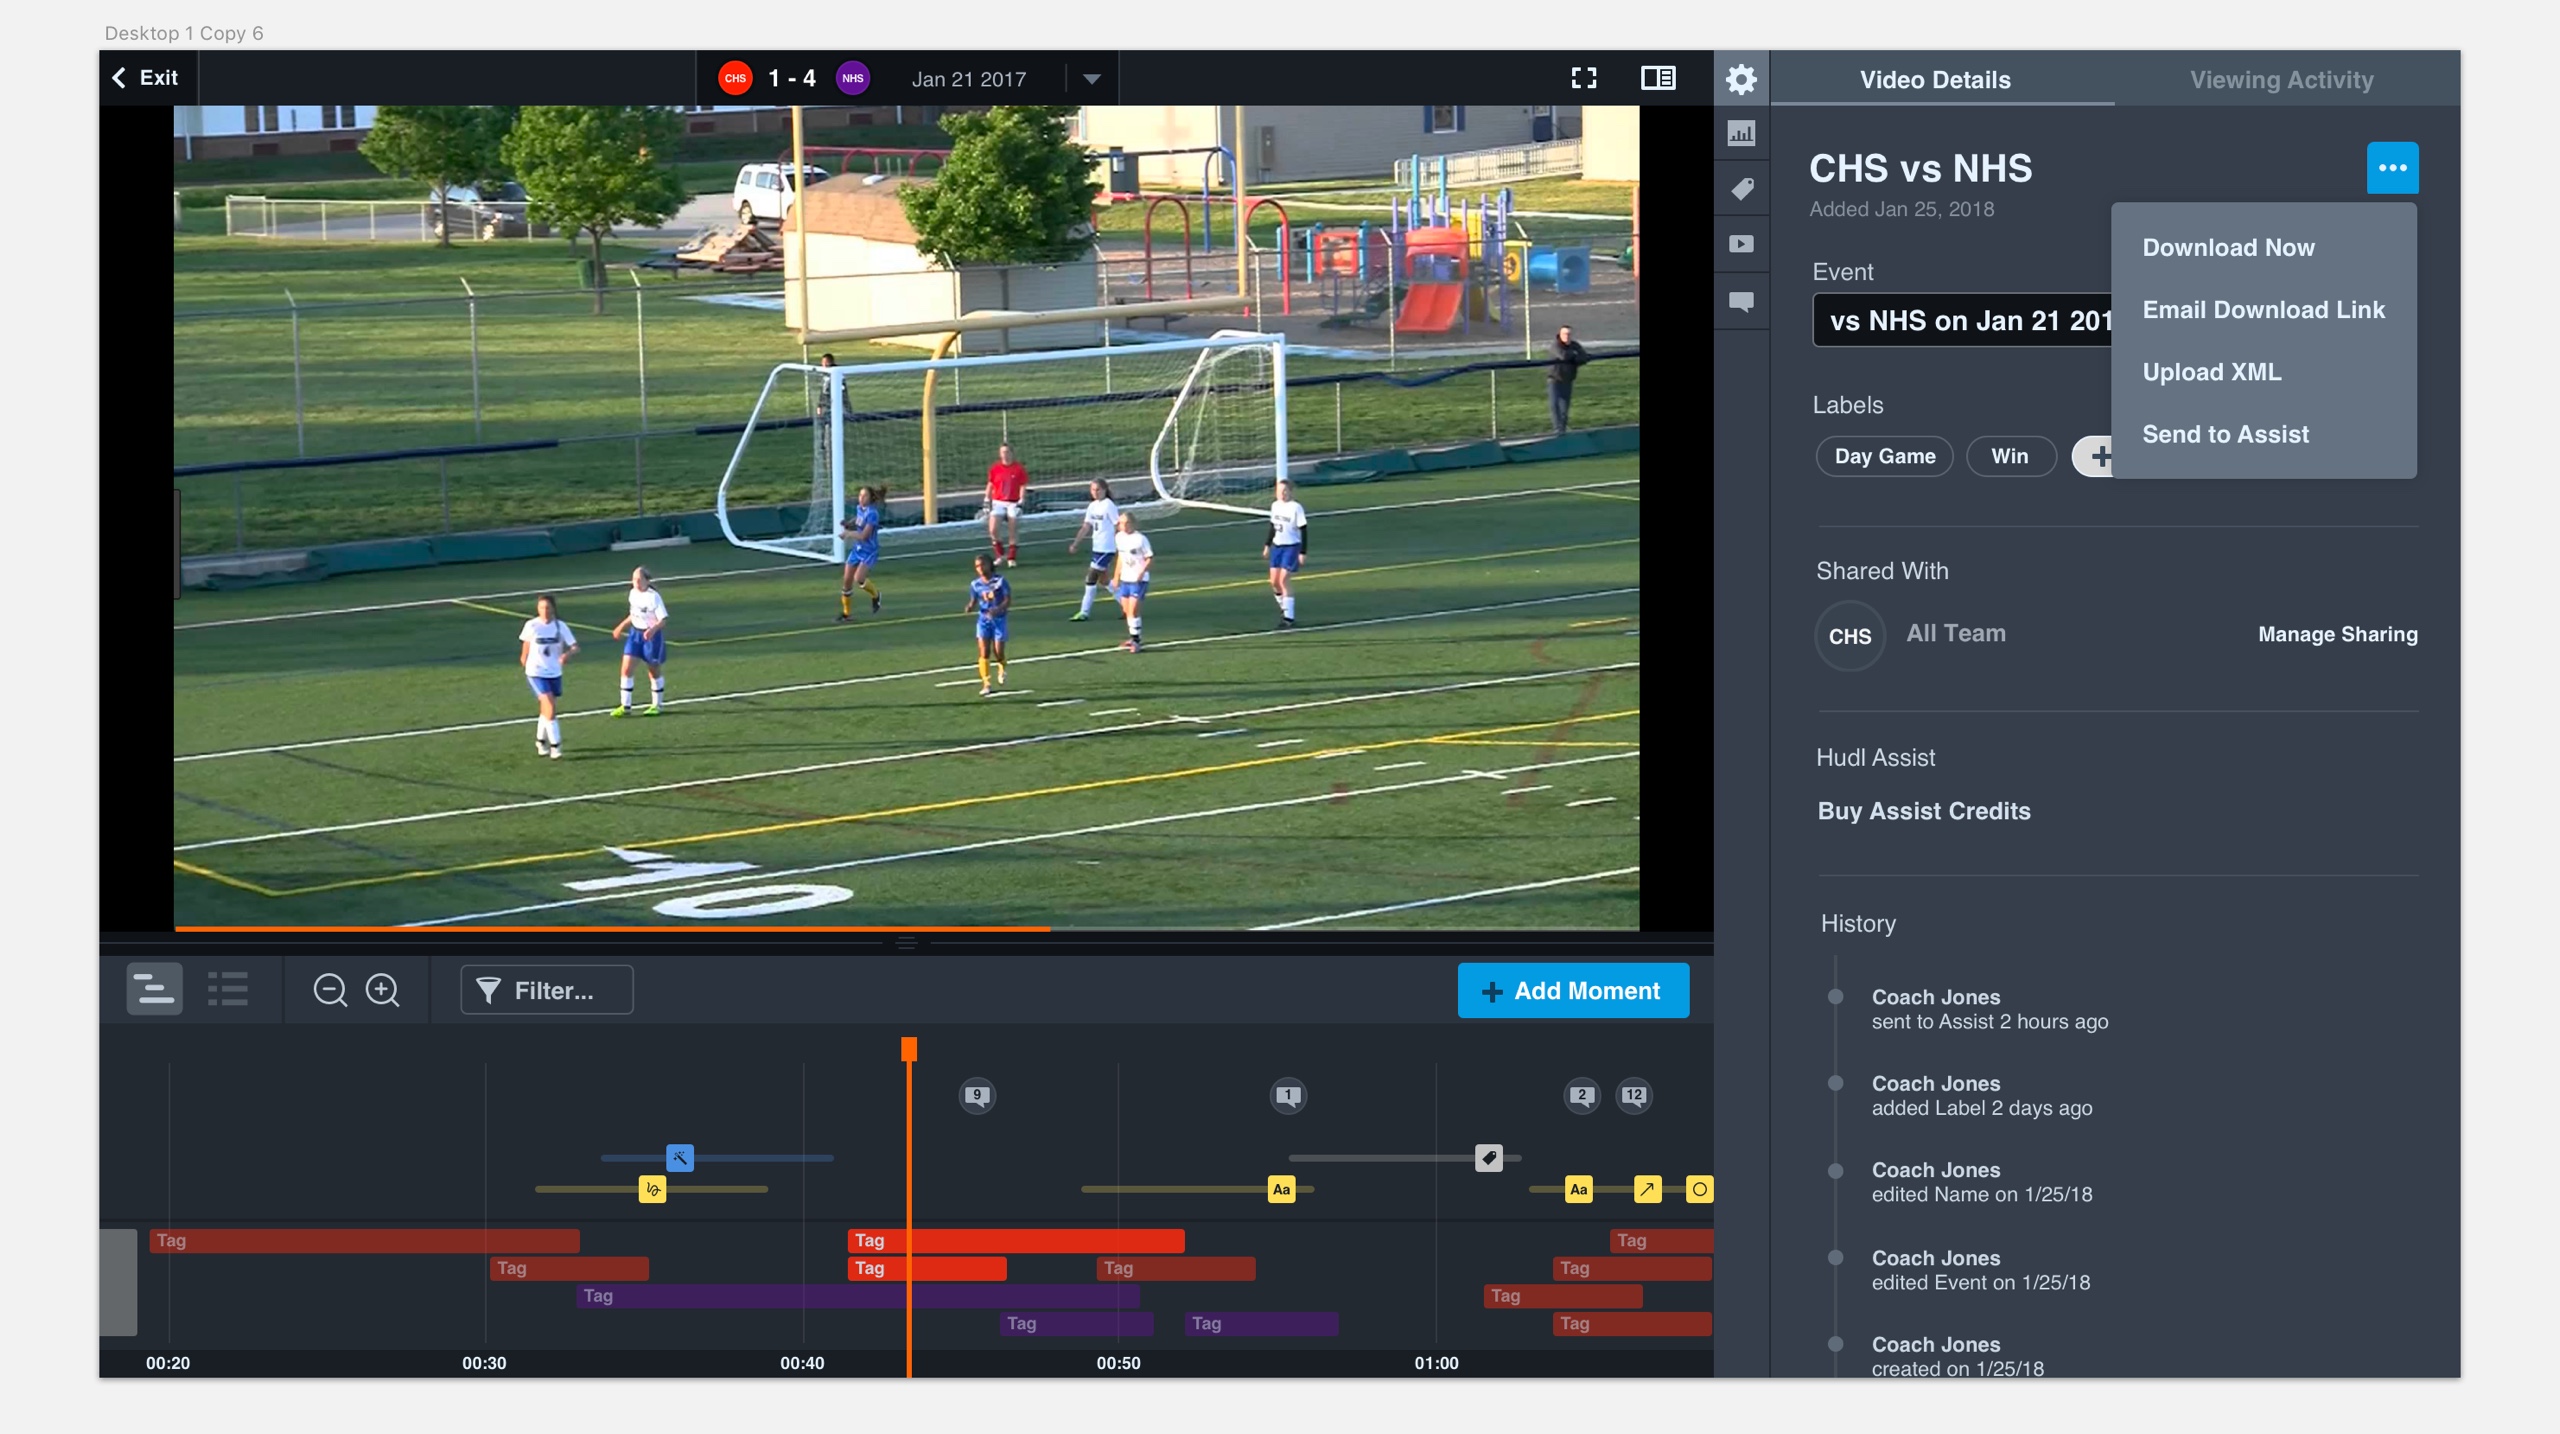Image resolution: width=2560 pixels, height=1434 pixels.
Task: Open the Filter field
Action: [546, 990]
